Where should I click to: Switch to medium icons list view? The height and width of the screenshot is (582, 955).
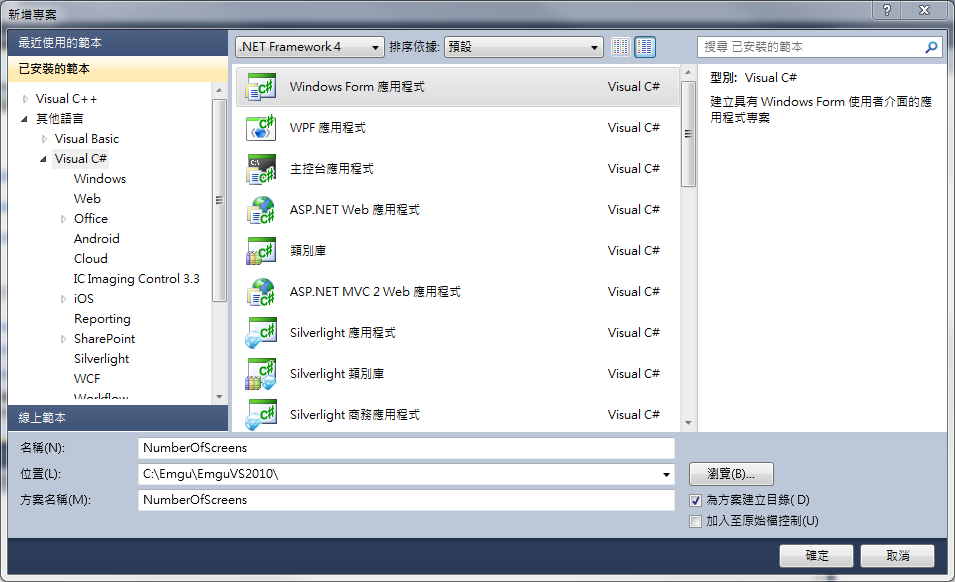click(645, 47)
